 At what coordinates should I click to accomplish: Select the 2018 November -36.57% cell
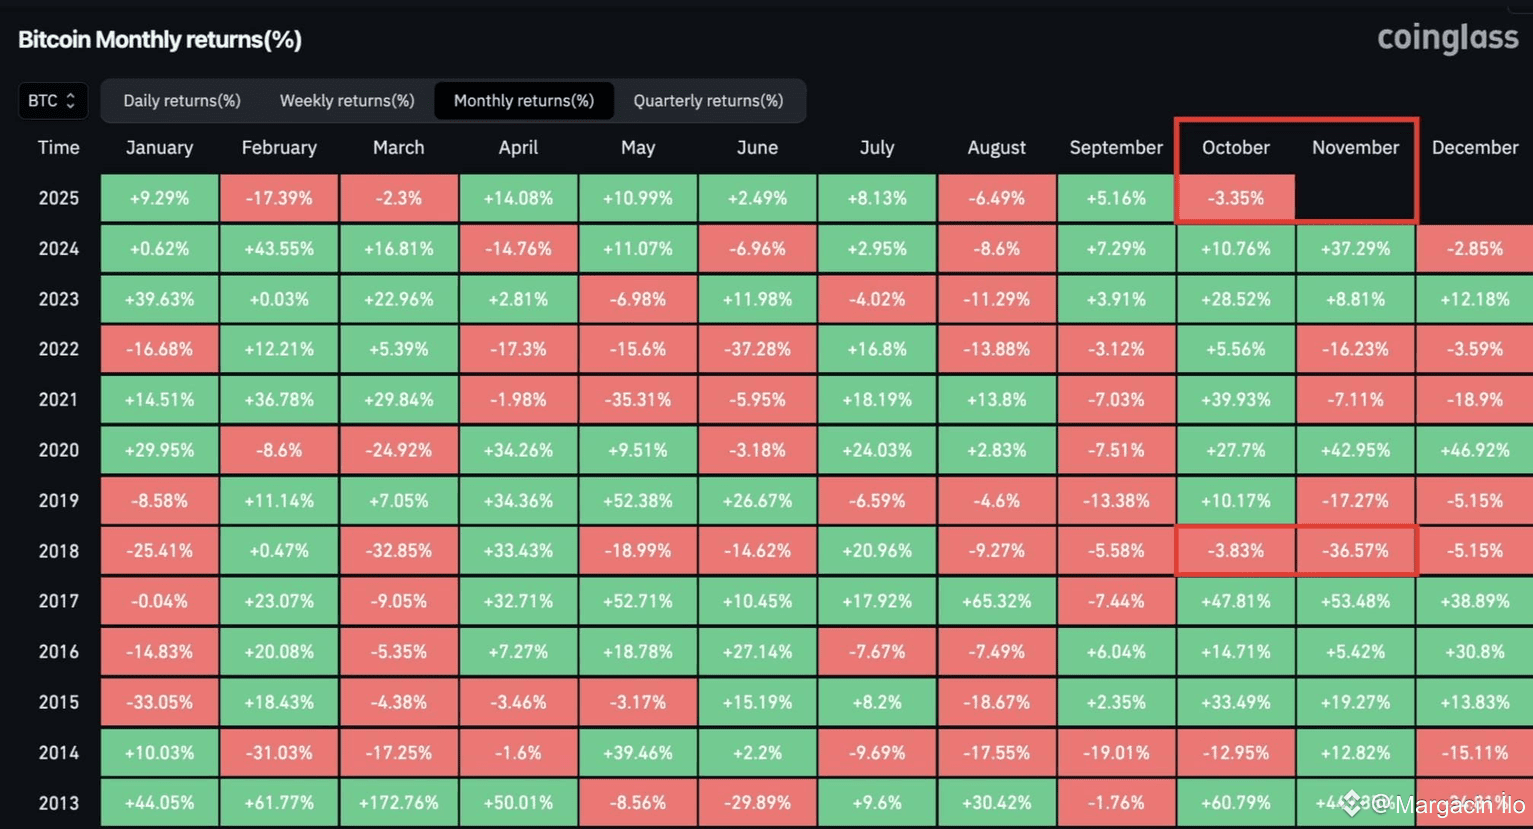point(1355,550)
